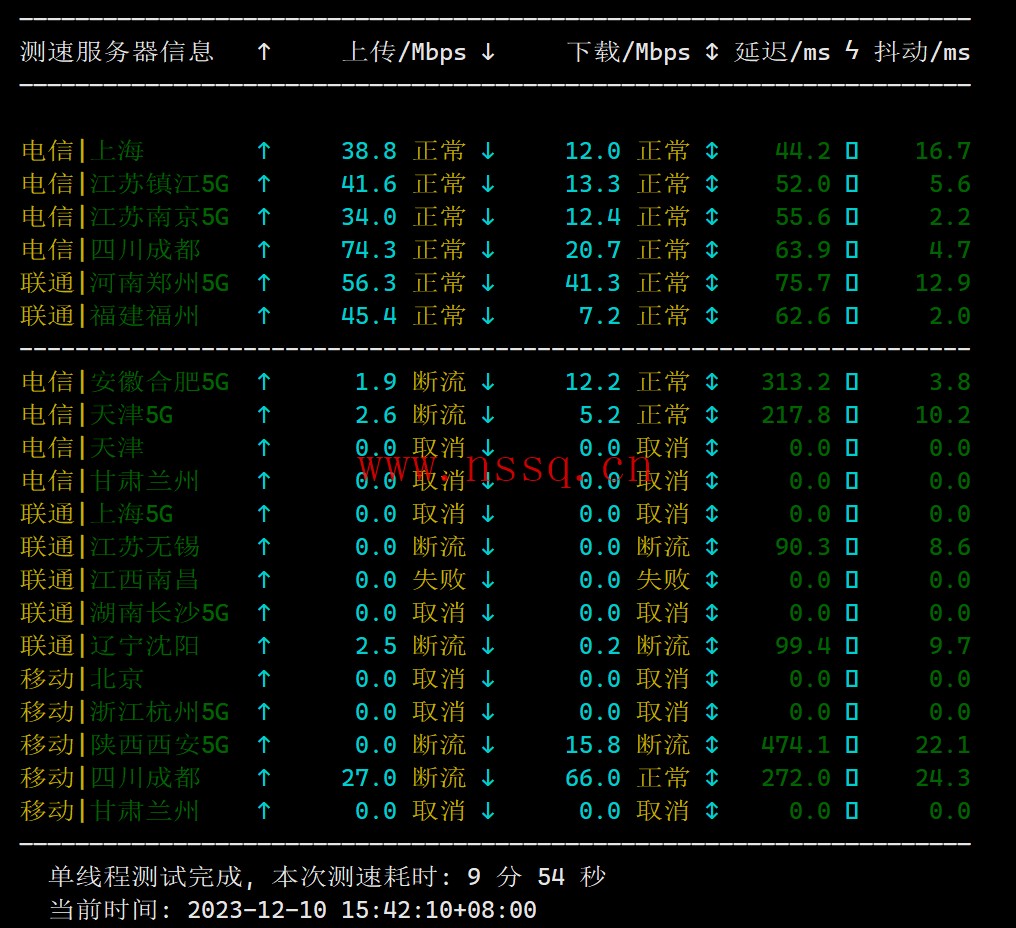Click the 上传/Mbps column header
Screen dimensions: 1016x928
tap(404, 52)
